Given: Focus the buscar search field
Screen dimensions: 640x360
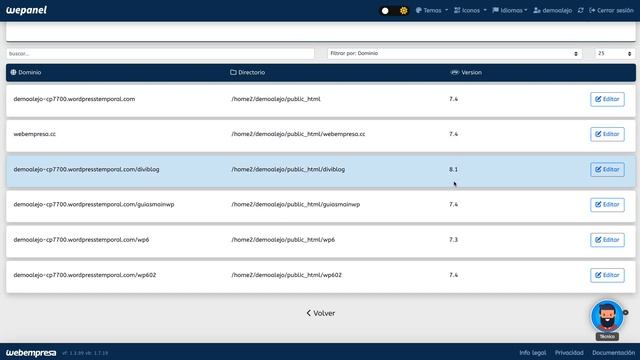Looking at the screenshot, I should click(x=160, y=53).
